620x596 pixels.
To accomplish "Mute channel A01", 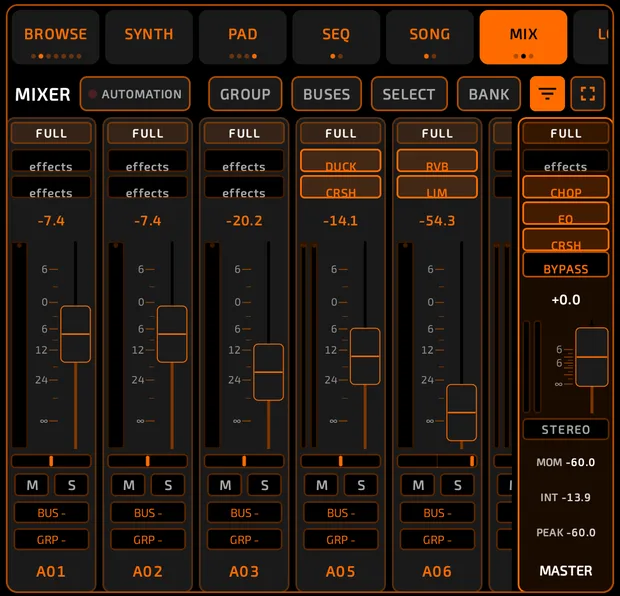I will [x=32, y=485].
